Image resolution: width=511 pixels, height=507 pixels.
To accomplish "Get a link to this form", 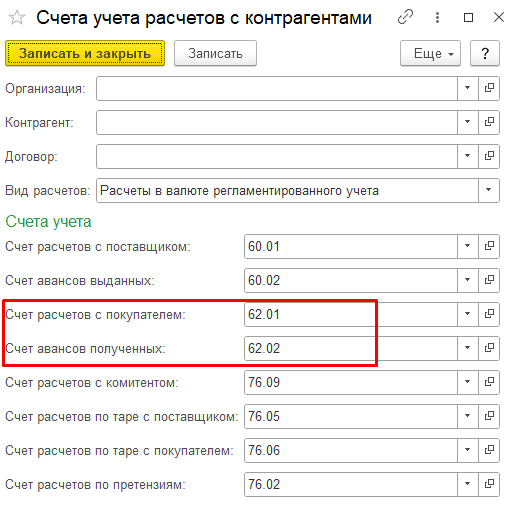I will click(x=405, y=17).
